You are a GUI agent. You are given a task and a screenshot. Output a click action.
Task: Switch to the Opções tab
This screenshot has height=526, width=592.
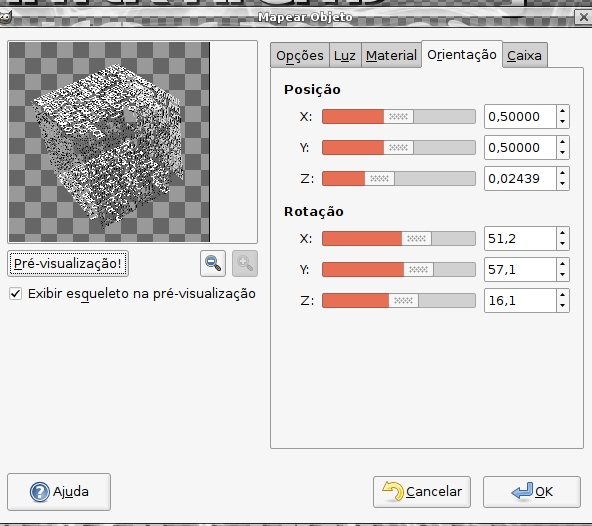[x=300, y=56]
